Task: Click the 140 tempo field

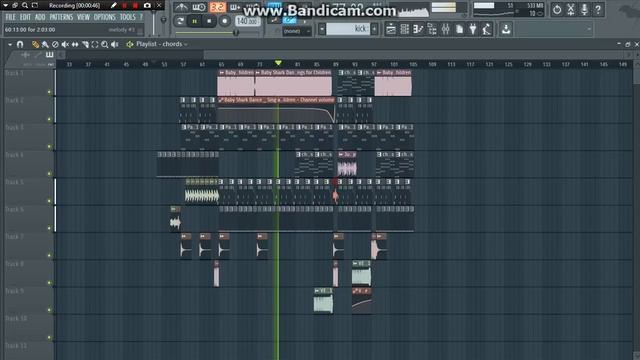Action: (247, 21)
